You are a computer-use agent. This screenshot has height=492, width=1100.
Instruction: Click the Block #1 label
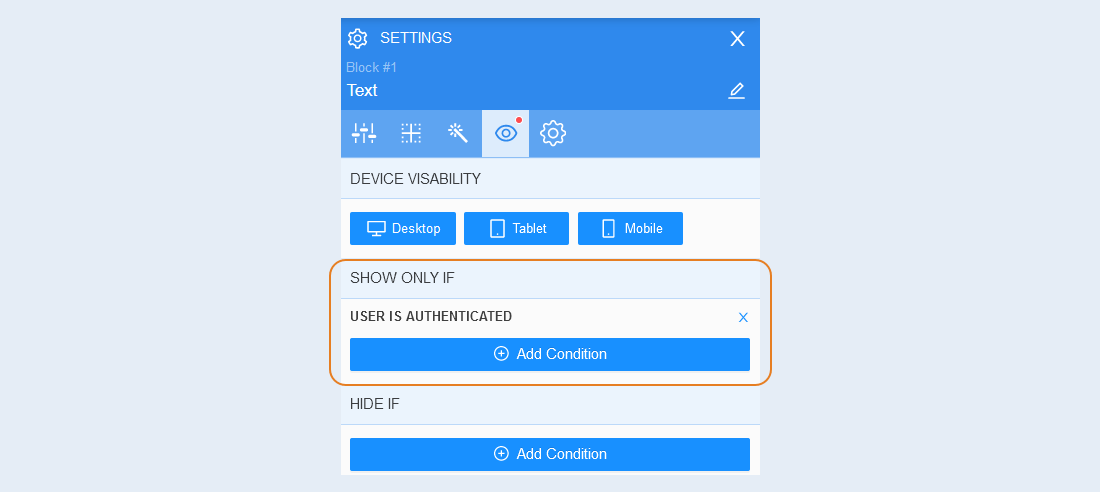tap(372, 67)
